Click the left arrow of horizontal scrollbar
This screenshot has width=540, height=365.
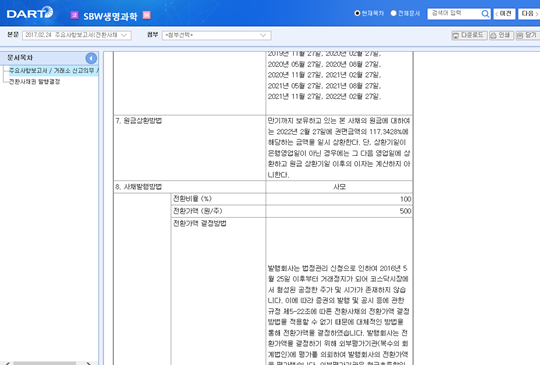(8, 363)
